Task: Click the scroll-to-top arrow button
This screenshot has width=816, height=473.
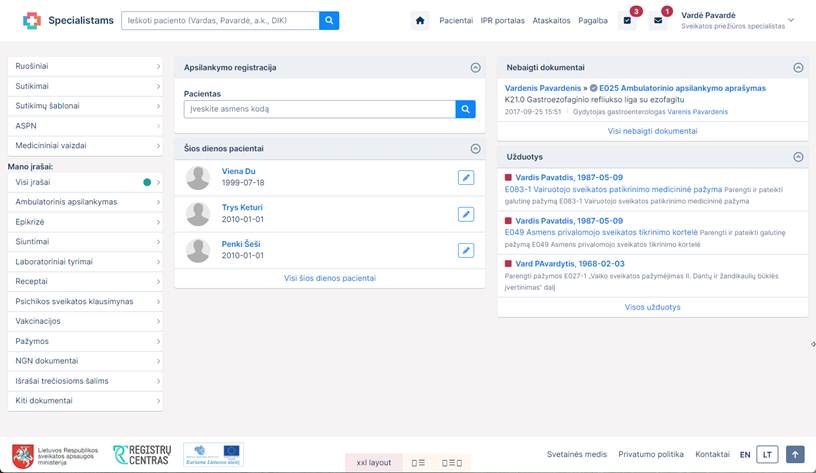Action: (x=795, y=454)
